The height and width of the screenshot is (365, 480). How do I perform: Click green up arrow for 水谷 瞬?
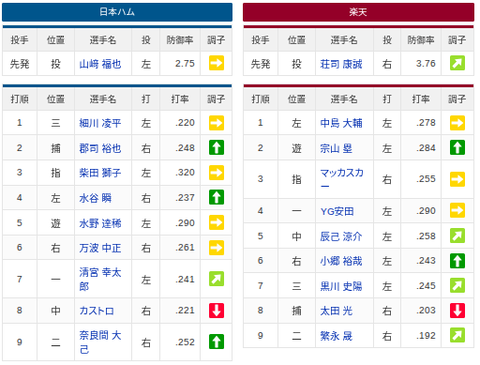tap(216, 197)
